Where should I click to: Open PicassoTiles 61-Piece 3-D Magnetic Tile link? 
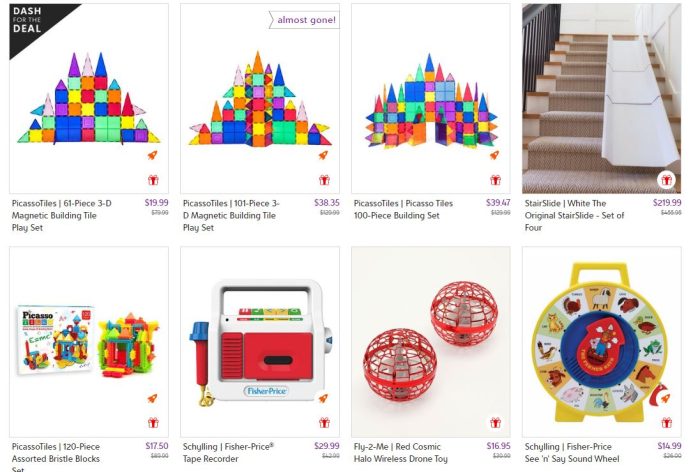pos(62,215)
